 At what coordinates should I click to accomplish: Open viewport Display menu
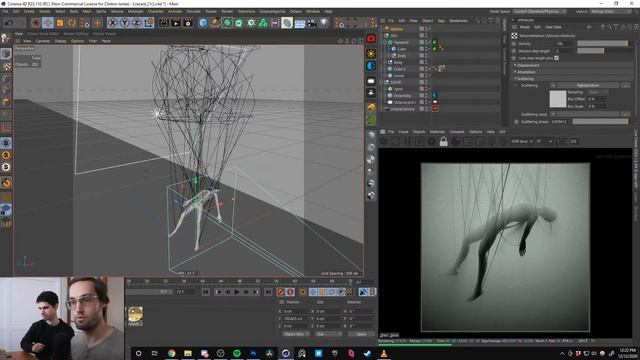pos(60,41)
